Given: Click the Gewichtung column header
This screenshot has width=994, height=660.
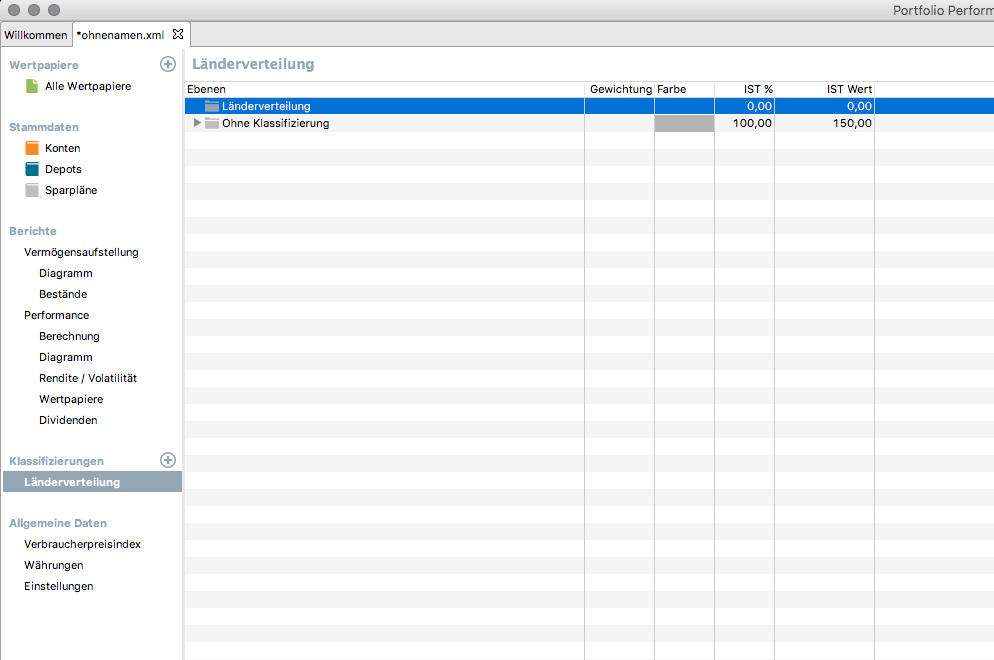Looking at the screenshot, I should (620, 89).
